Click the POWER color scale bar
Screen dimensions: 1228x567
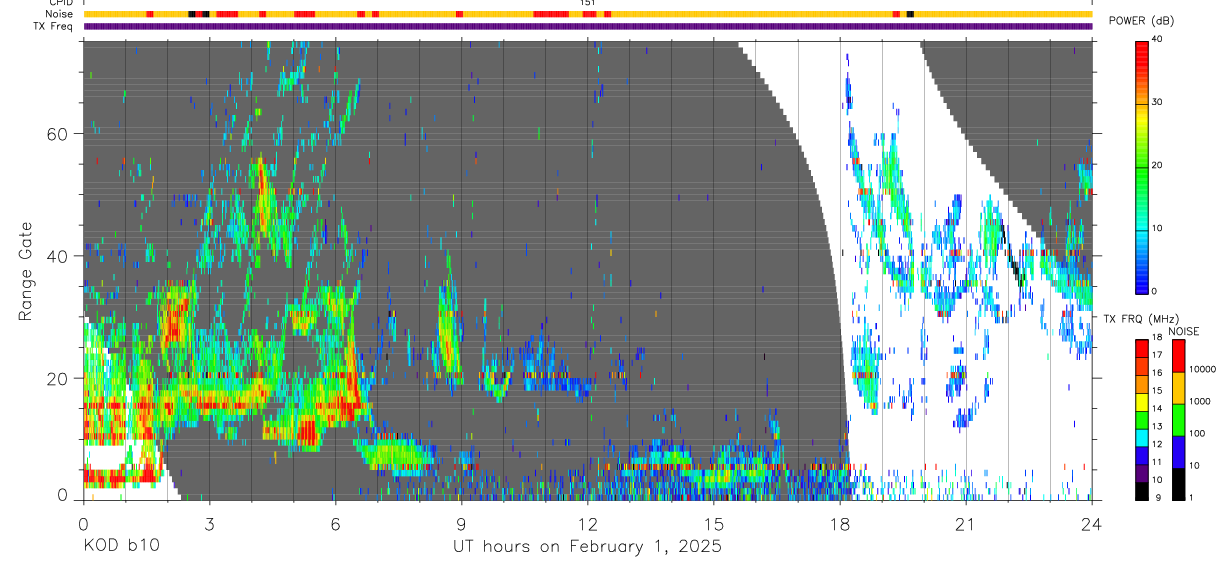1142,166
